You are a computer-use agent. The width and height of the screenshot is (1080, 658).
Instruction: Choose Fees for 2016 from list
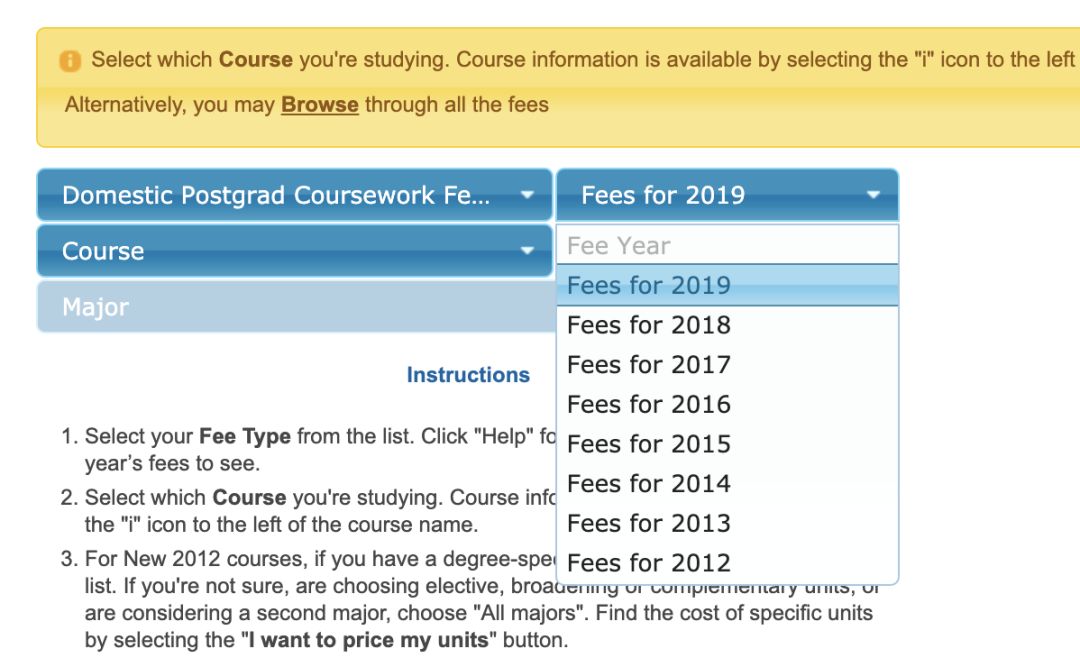727,404
